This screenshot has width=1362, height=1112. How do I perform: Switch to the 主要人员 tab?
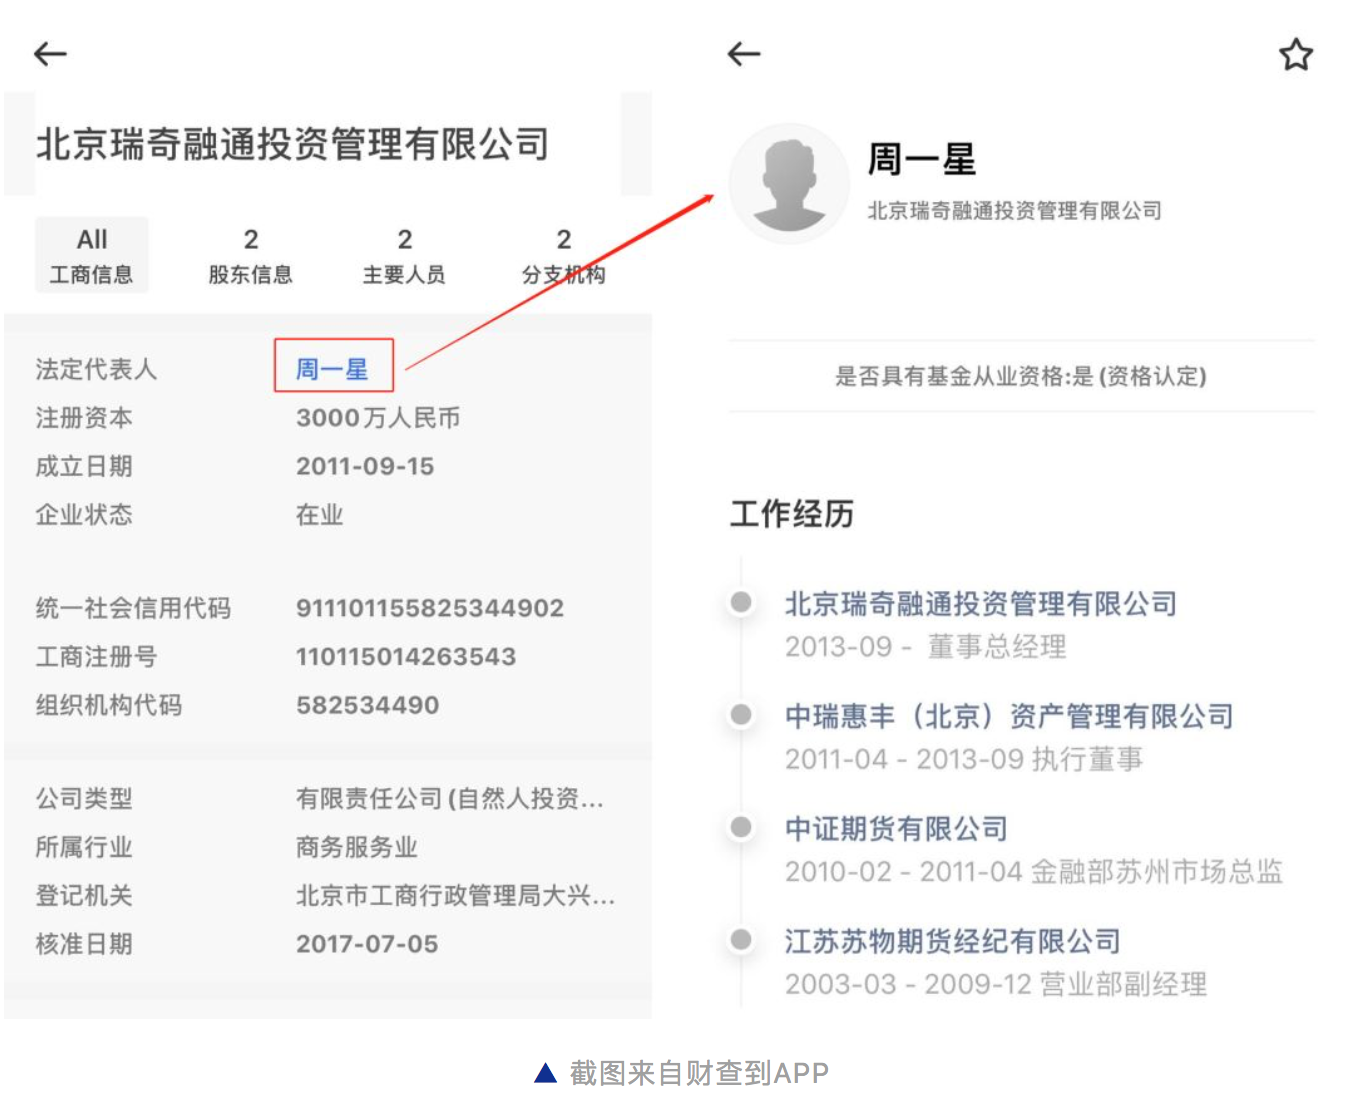(x=404, y=255)
